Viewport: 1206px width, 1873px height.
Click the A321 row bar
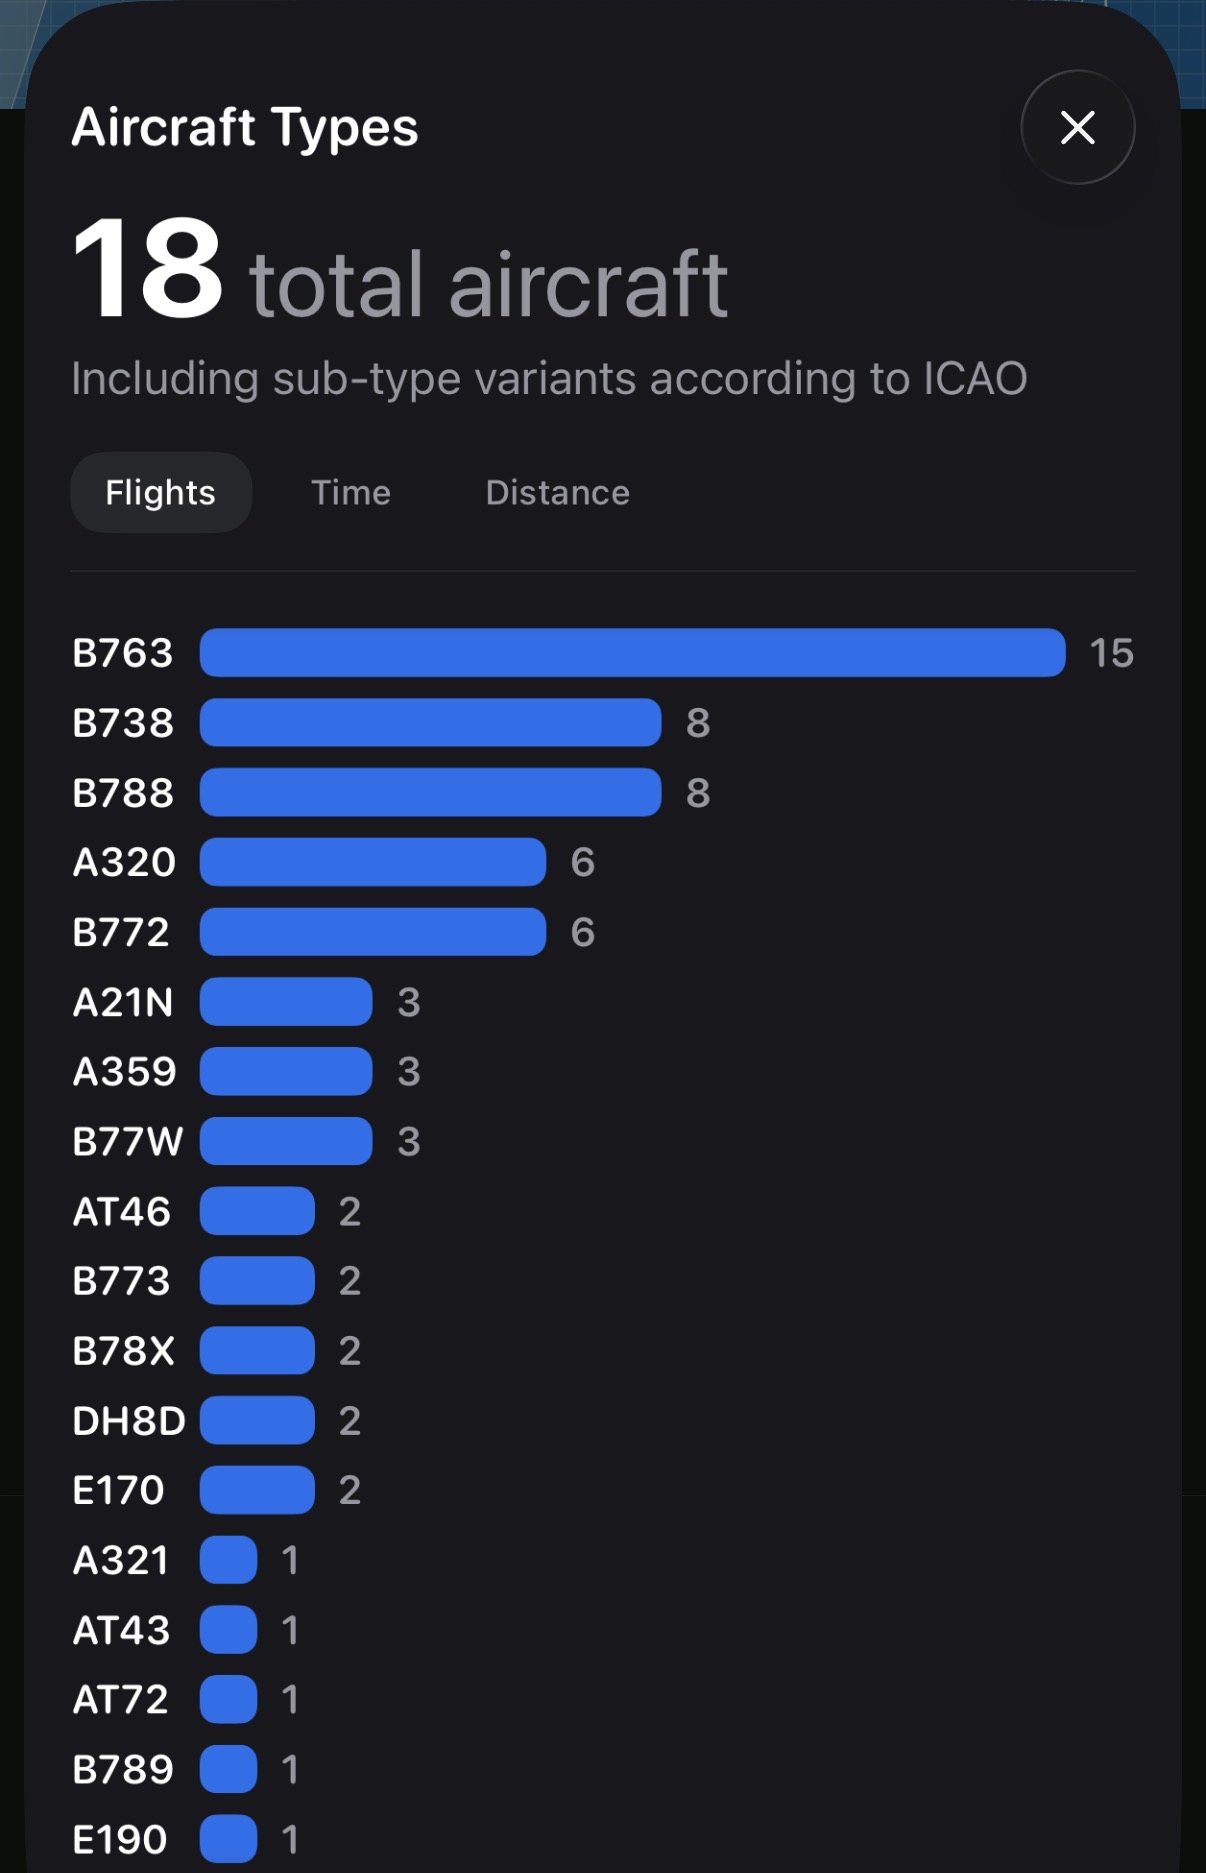pyautogui.click(x=226, y=1560)
